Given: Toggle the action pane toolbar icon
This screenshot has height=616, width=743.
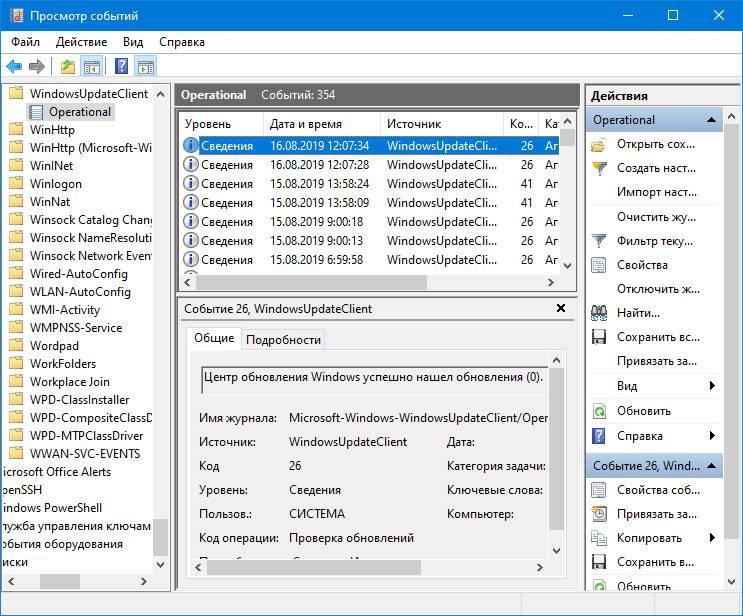Looking at the screenshot, I should (145, 66).
